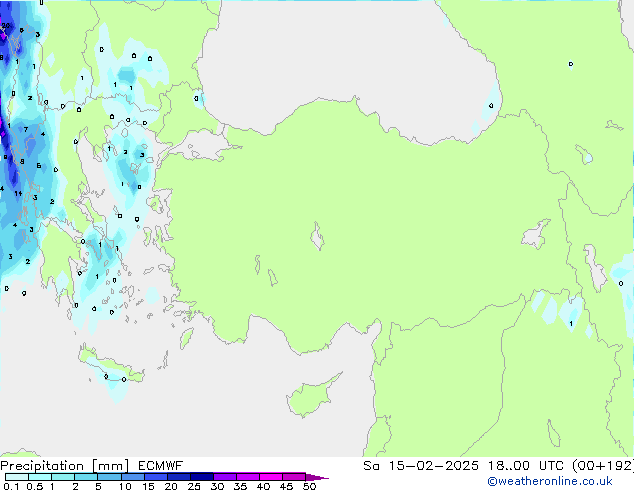Click Lake Van in eastern Turkey

click(535, 235)
